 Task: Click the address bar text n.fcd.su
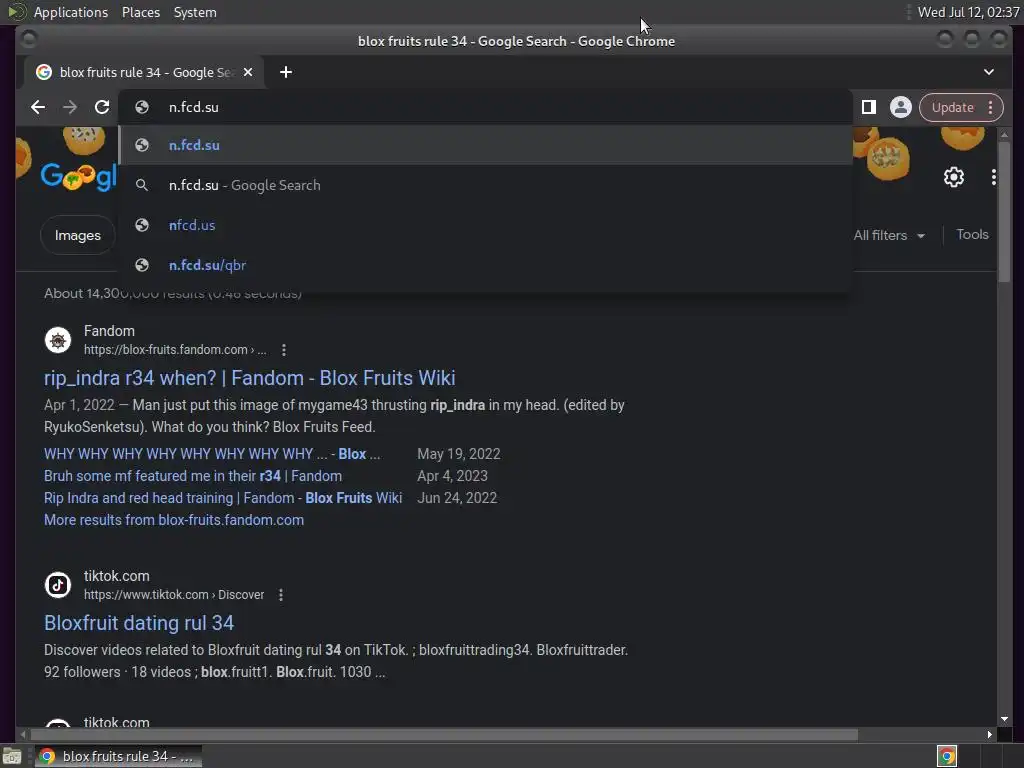(x=194, y=107)
